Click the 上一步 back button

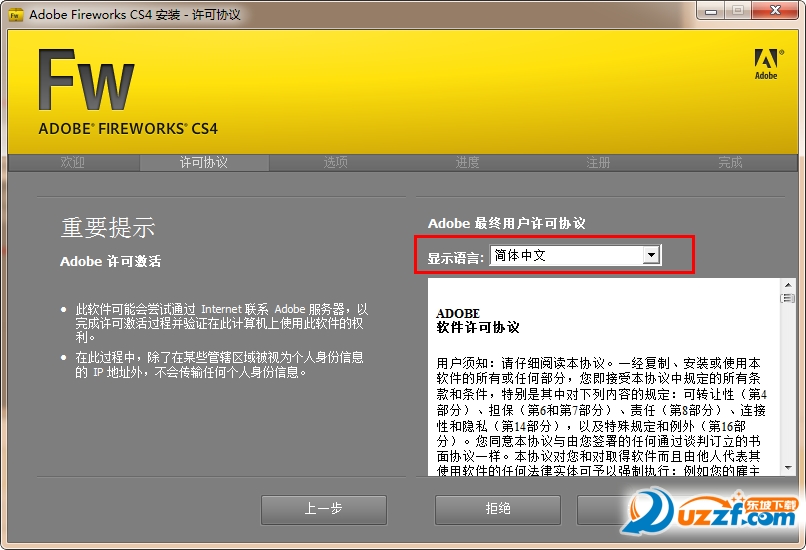pyautogui.click(x=323, y=509)
